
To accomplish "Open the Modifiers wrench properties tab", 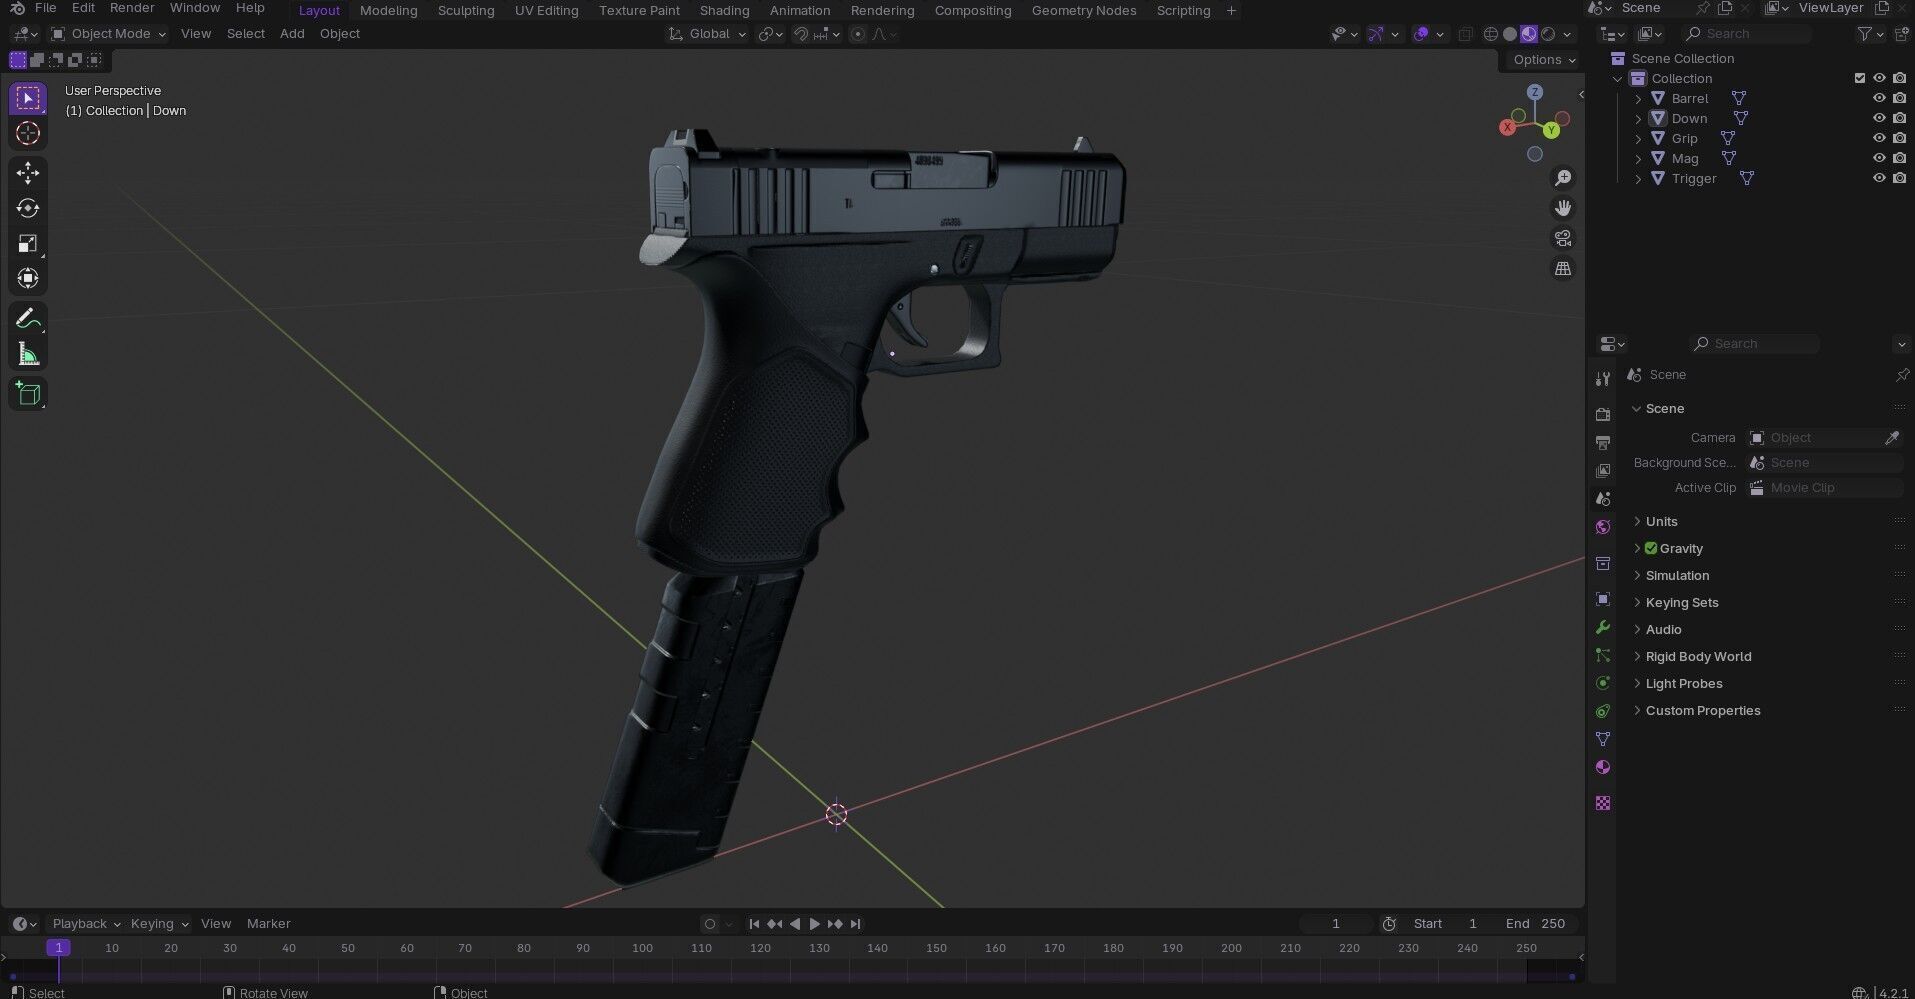I will (1603, 627).
